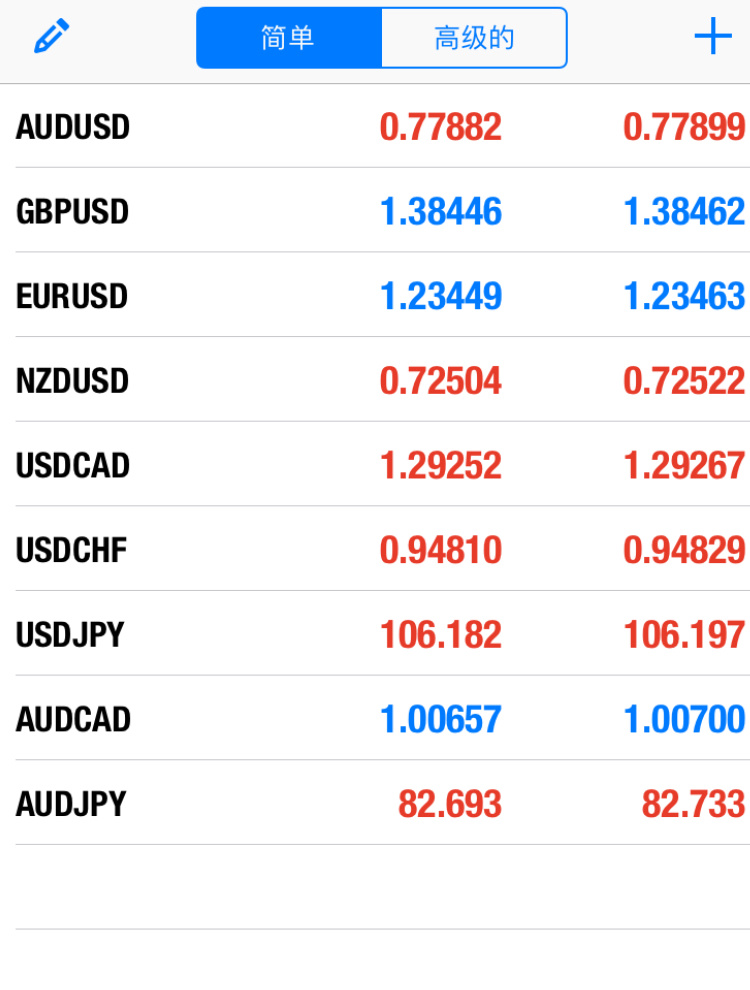Switch to the 高级的 advanced view tab

click(x=474, y=38)
